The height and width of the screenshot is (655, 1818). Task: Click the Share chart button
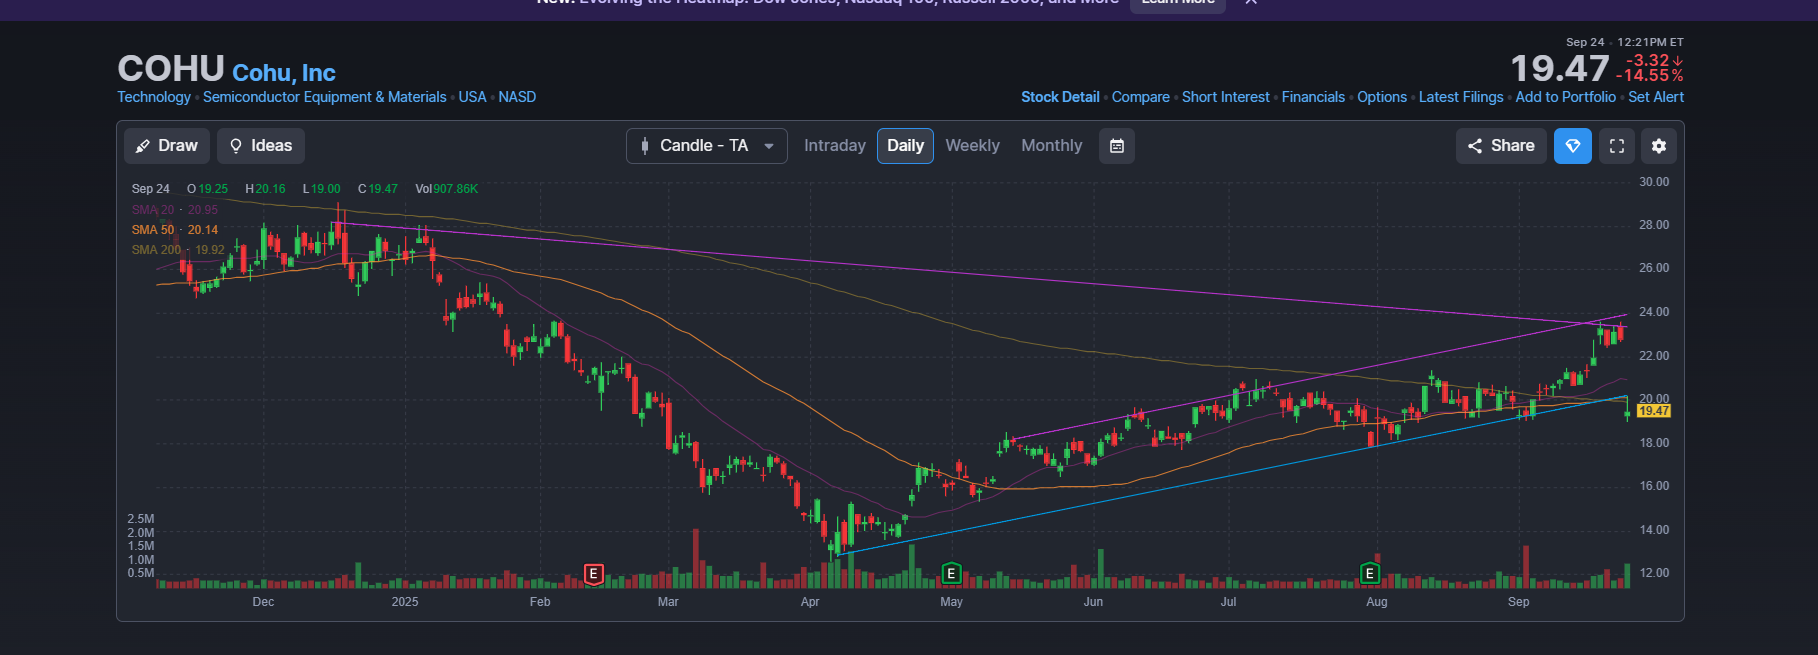(x=1501, y=146)
